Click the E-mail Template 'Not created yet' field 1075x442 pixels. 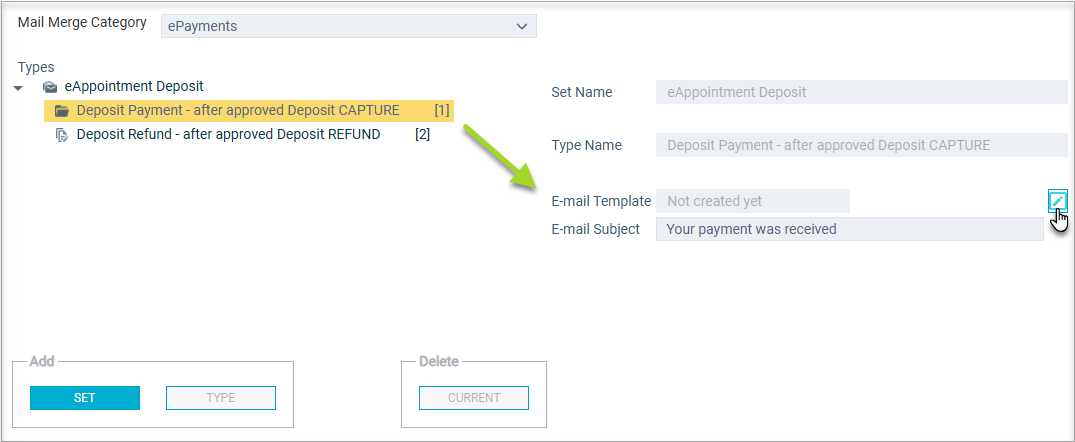pos(752,201)
